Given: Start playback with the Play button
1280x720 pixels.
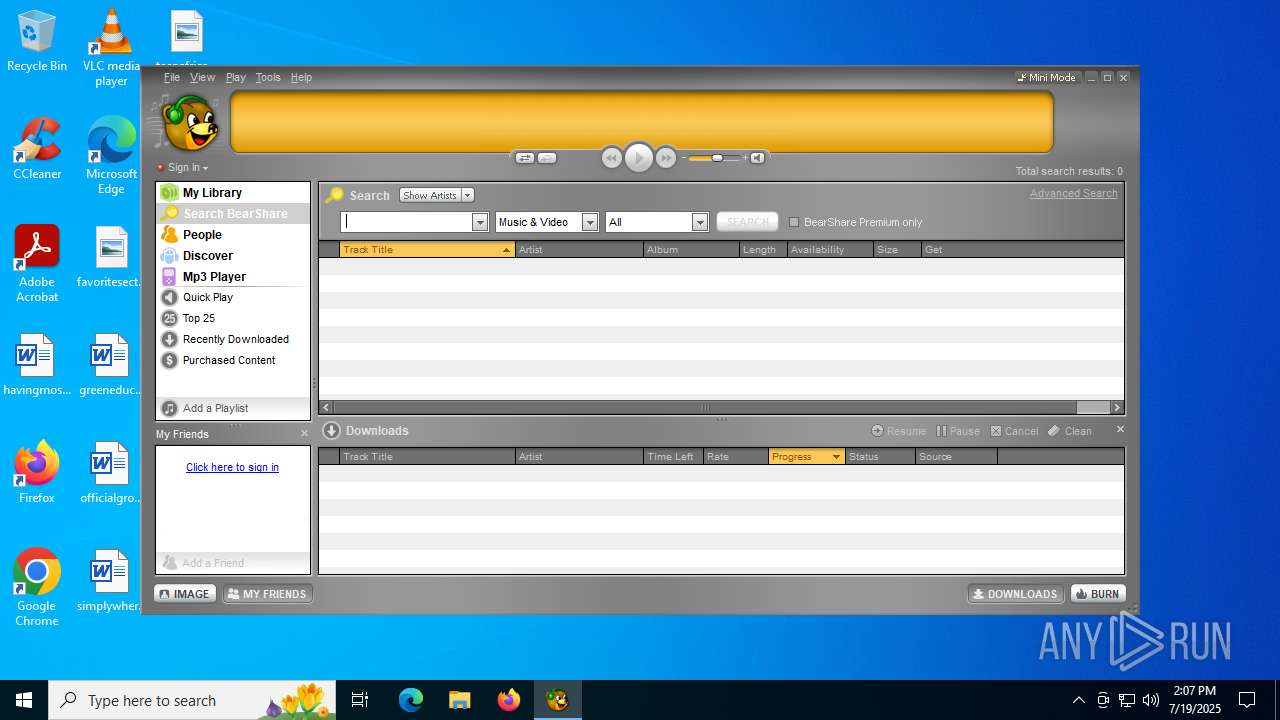Looking at the screenshot, I should coord(638,158).
